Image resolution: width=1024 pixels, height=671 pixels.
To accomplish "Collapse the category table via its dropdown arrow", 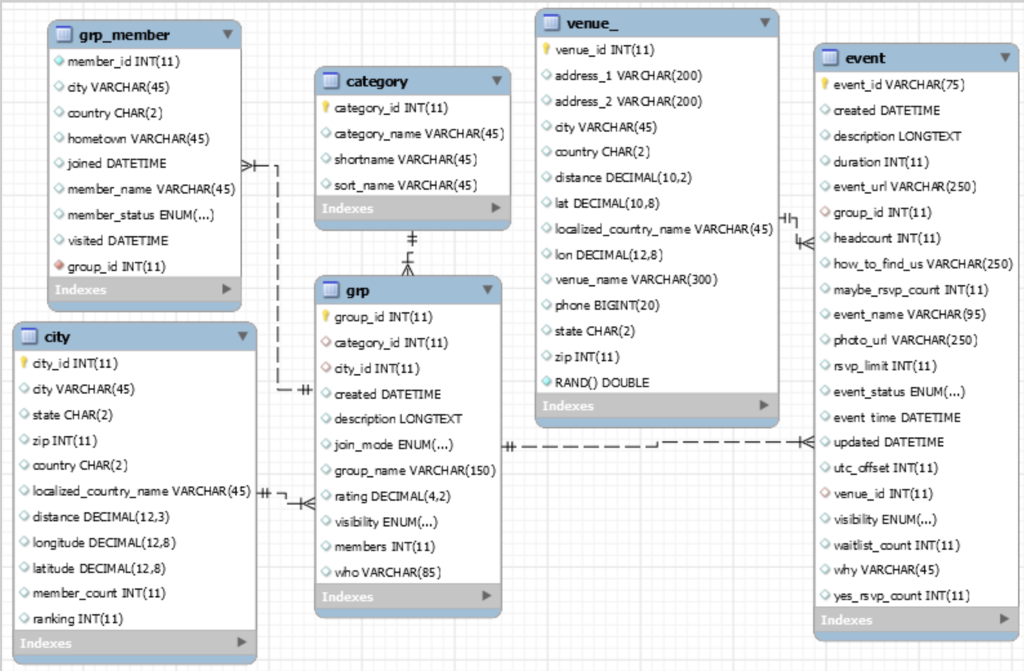I will (496, 81).
